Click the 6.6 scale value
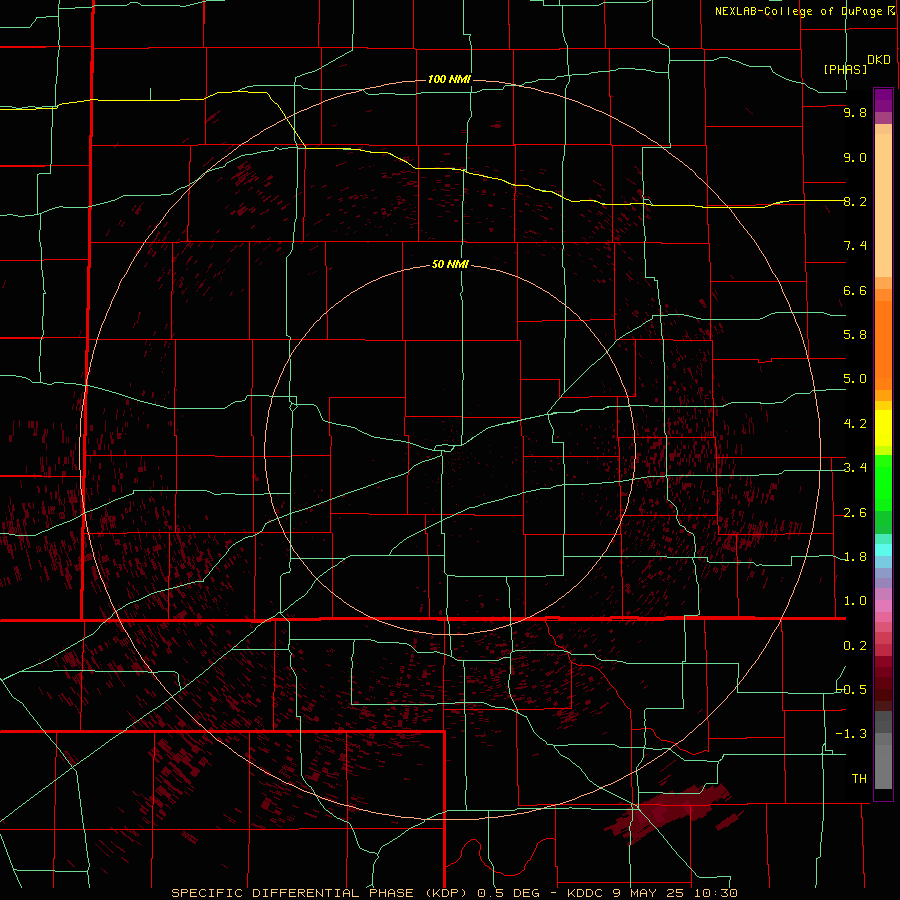The width and height of the screenshot is (900, 900). (x=855, y=290)
